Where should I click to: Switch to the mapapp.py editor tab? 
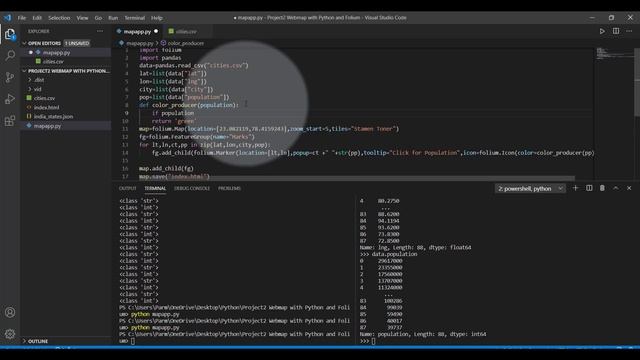137,31
